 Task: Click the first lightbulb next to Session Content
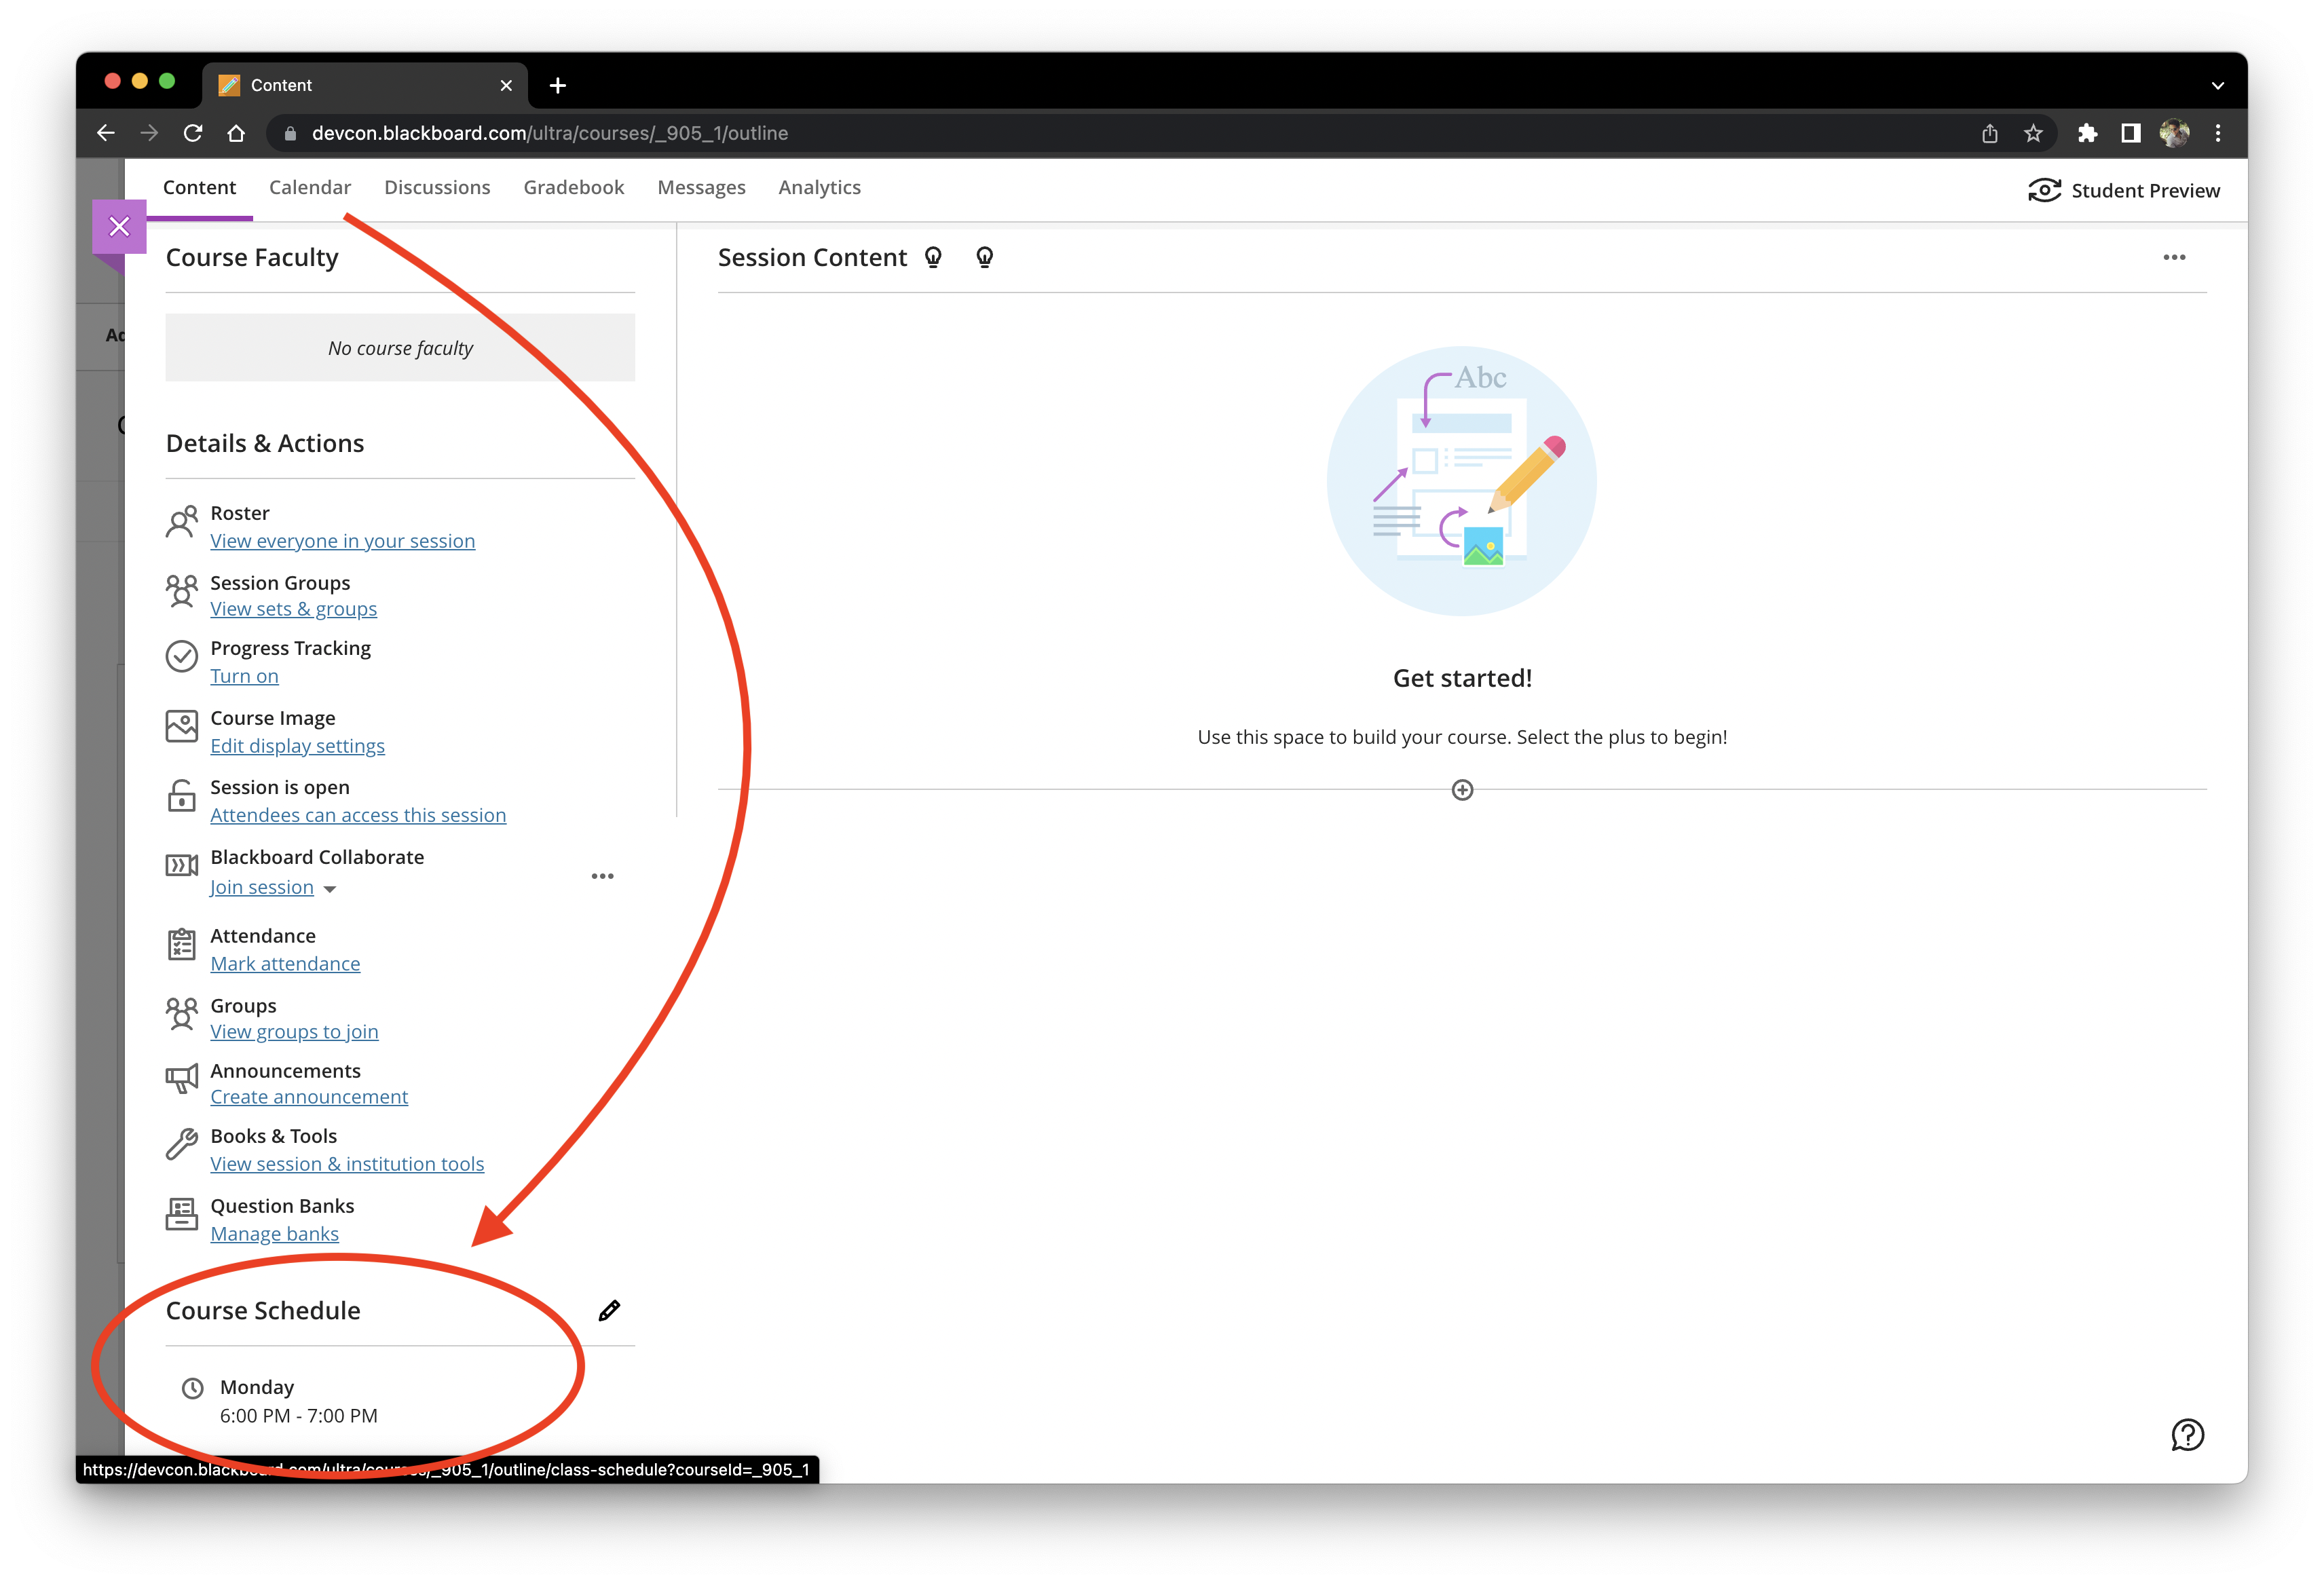pos(933,258)
